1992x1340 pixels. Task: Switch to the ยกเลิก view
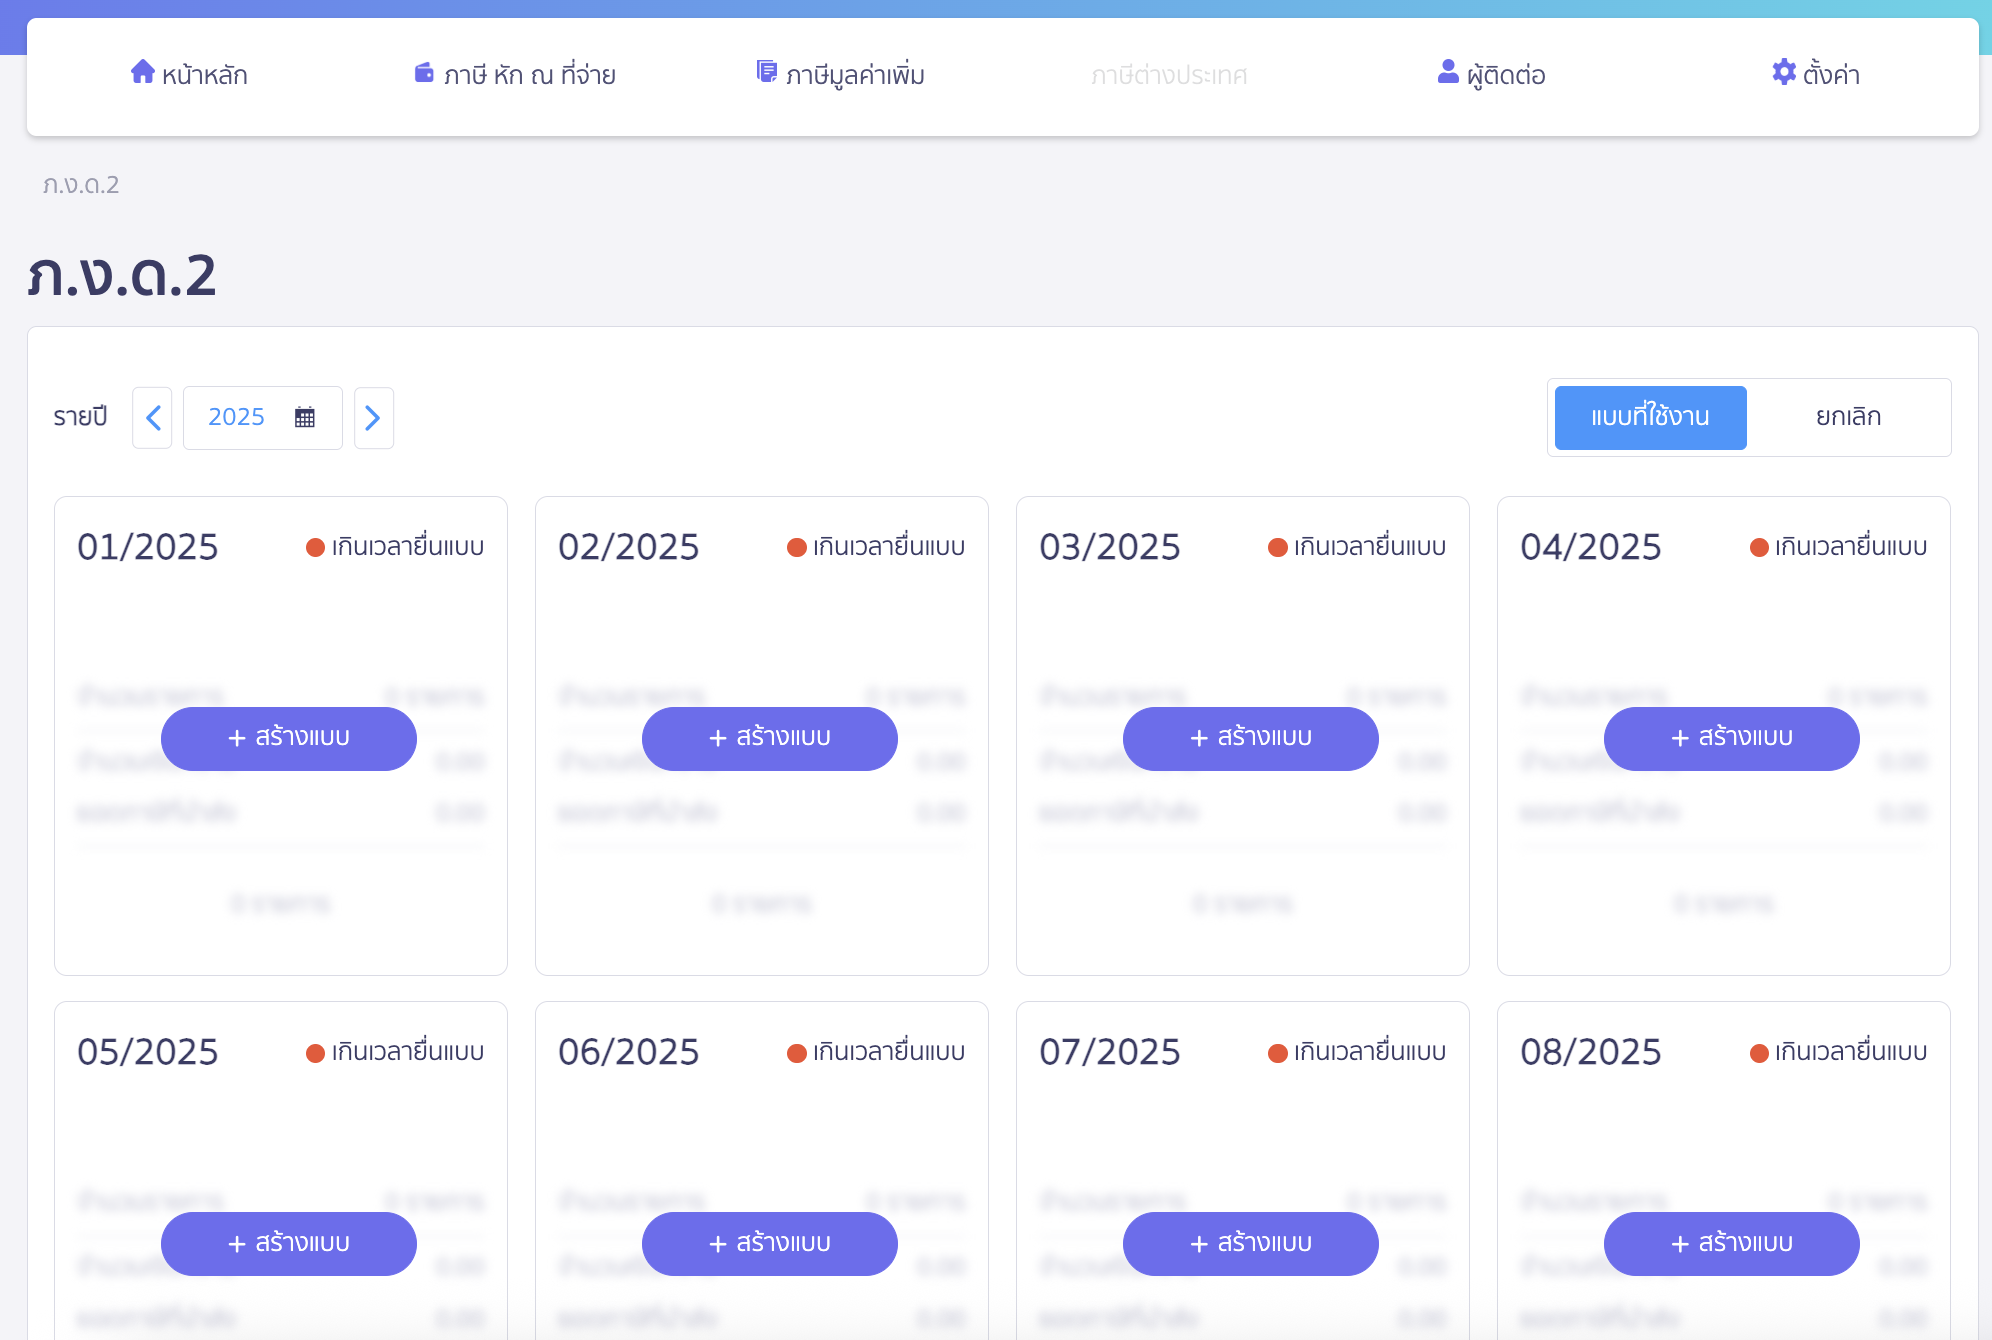click(1848, 417)
